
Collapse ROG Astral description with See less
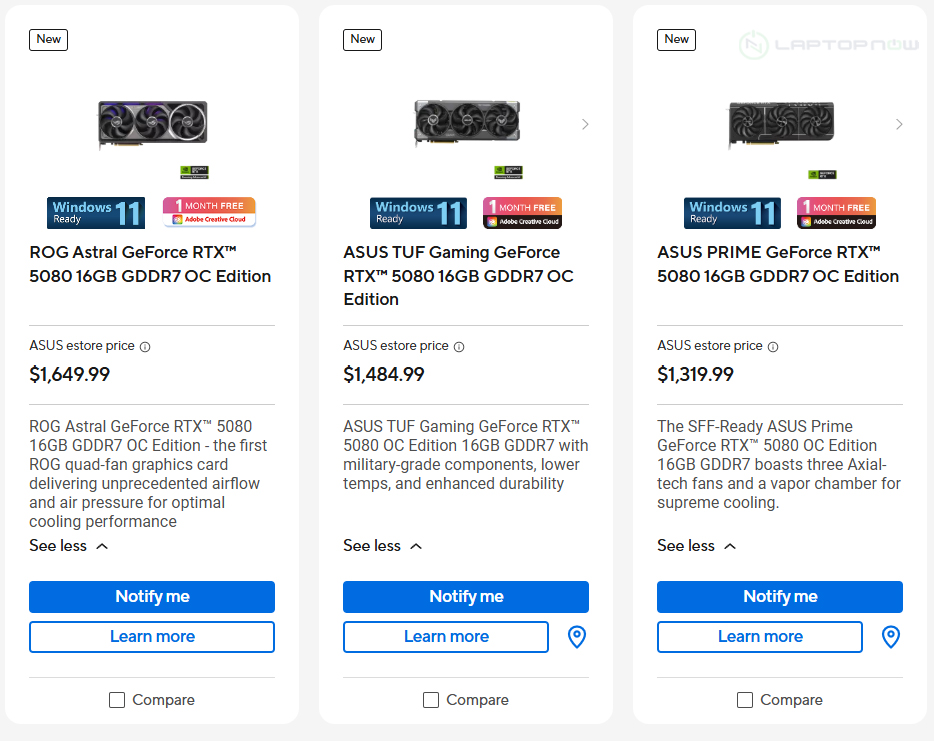tap(69, 546)
